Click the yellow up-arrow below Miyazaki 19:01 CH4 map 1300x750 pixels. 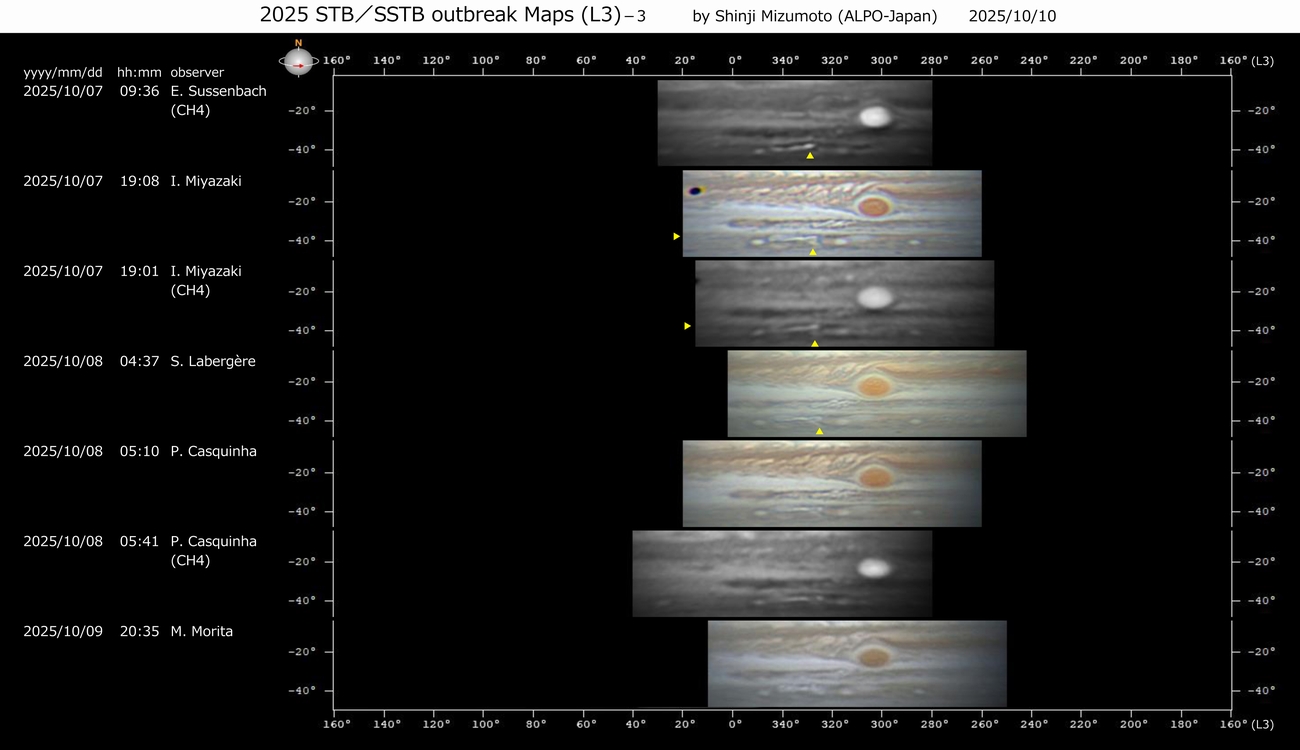pos(815,343)
